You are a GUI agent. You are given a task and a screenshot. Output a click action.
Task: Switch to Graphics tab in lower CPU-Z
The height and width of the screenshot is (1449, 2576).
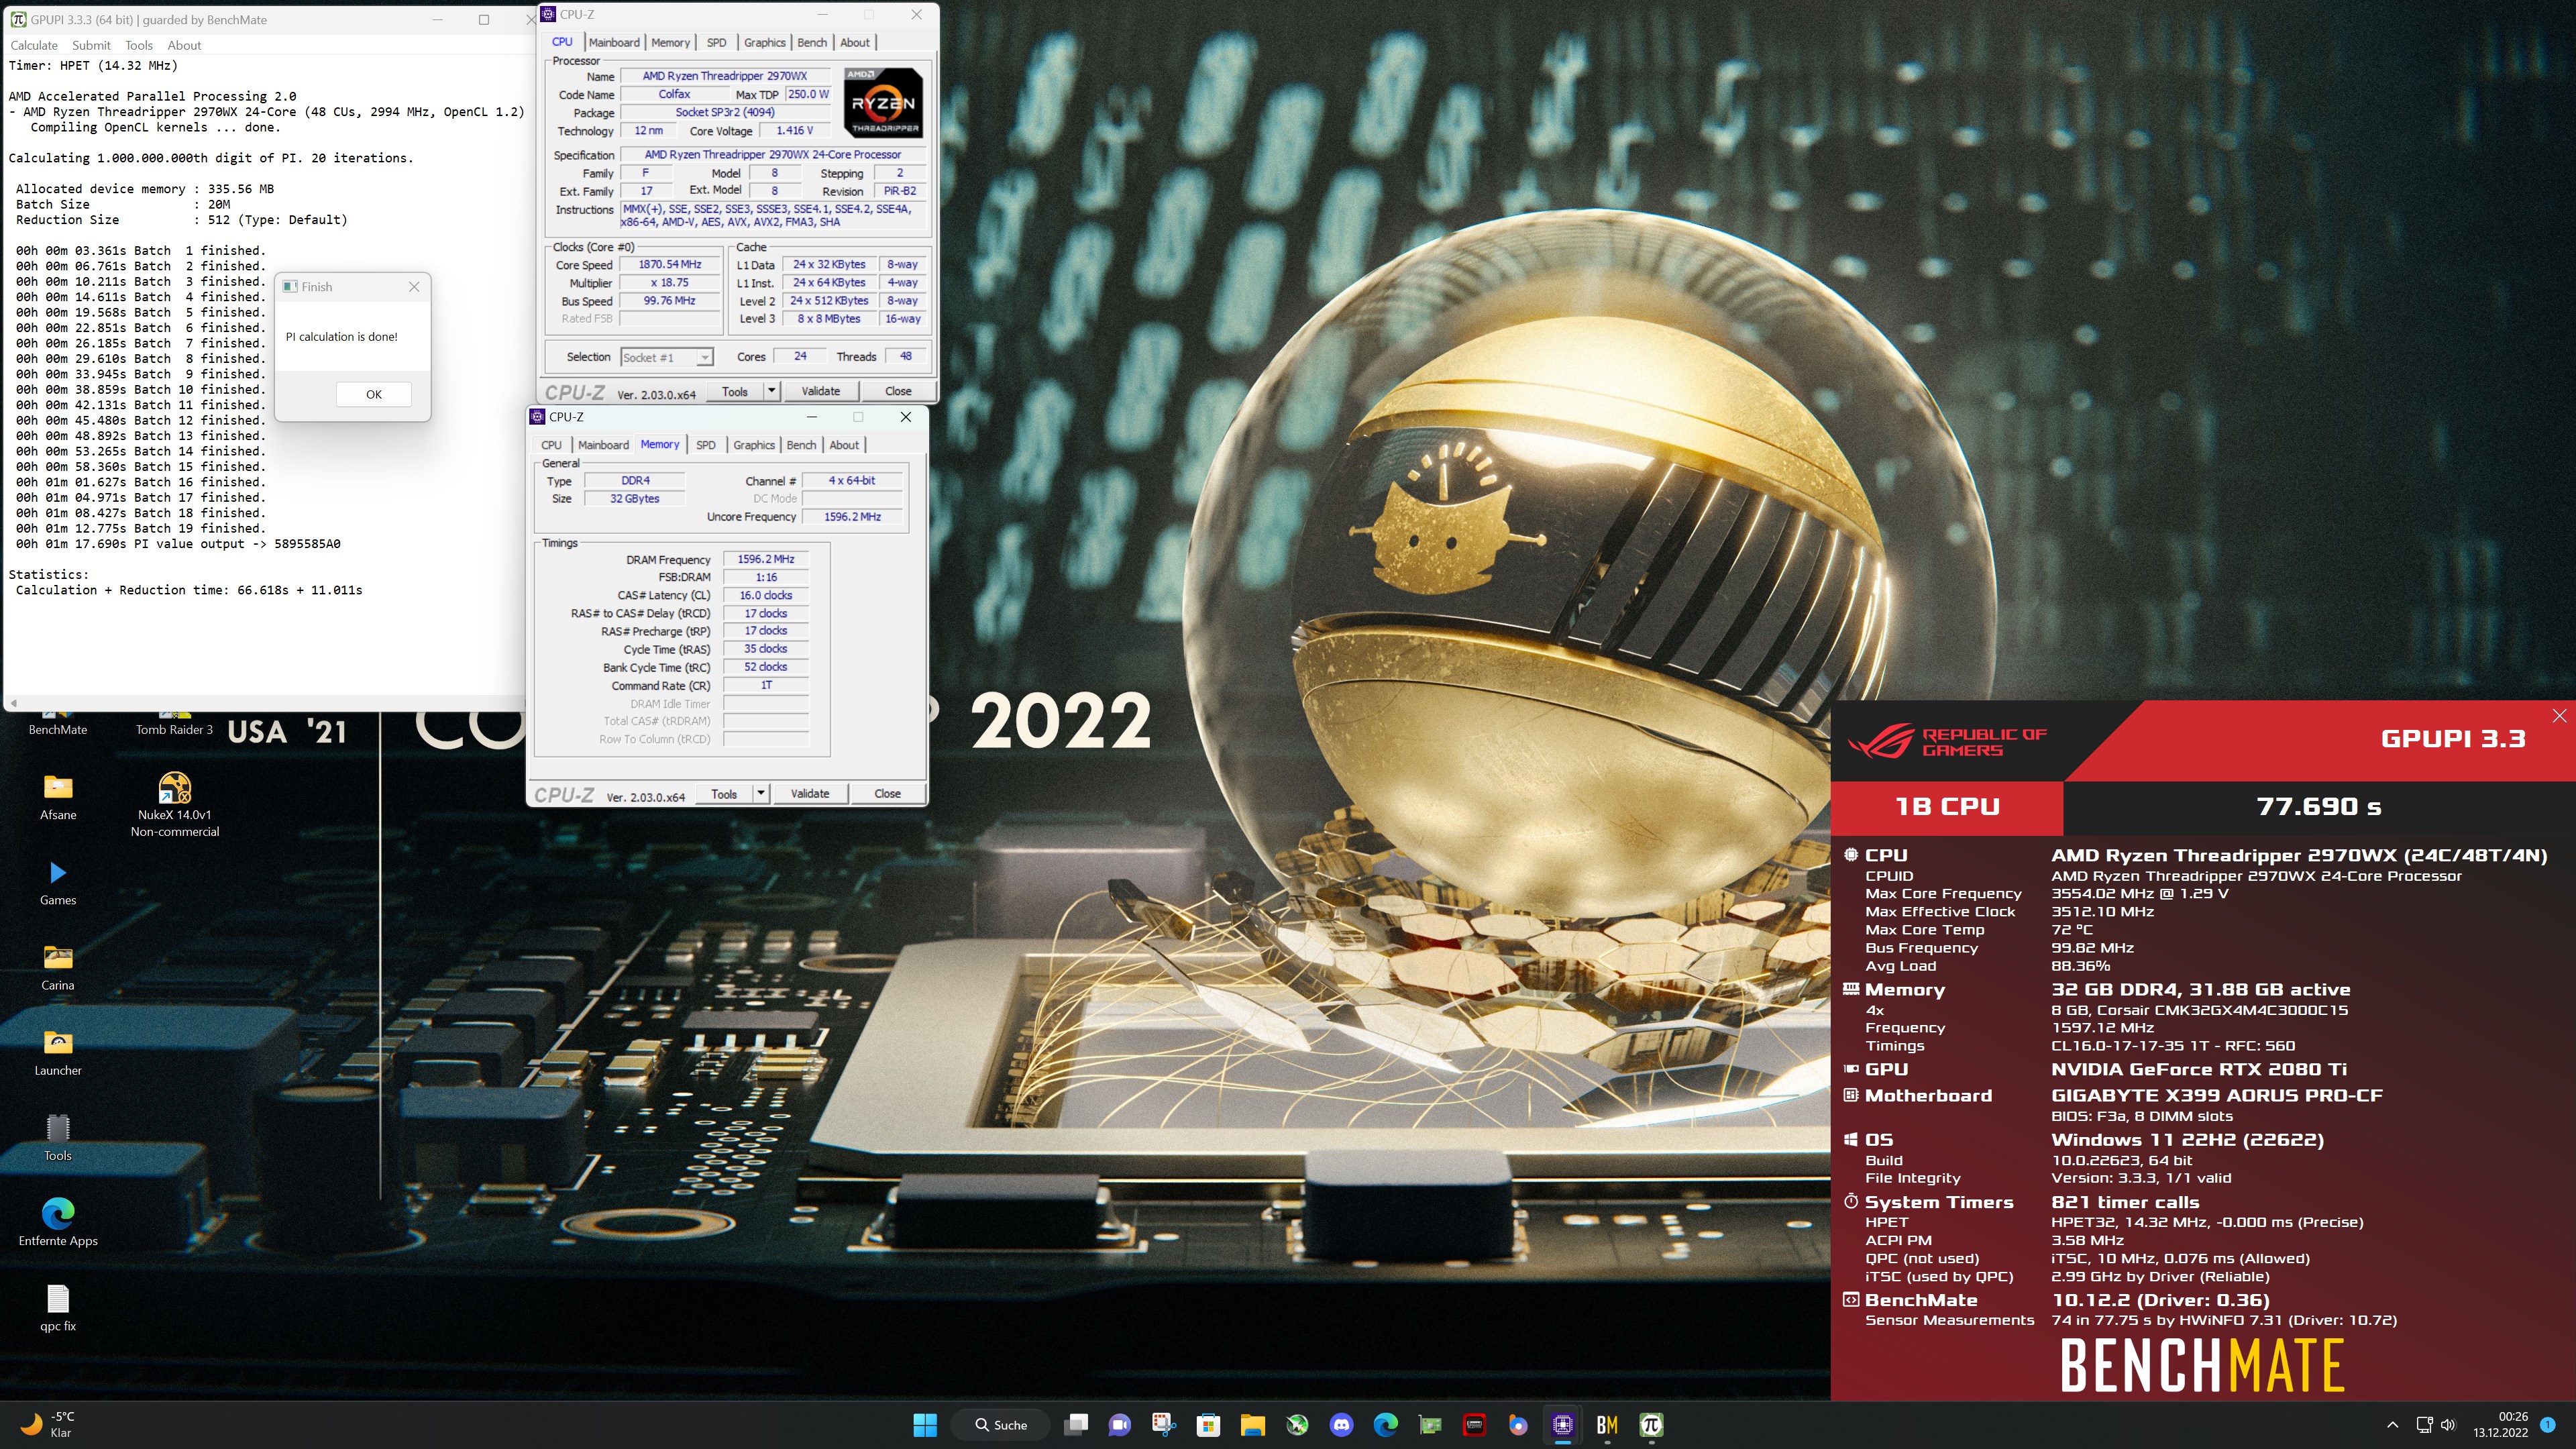[x=753, y=445]
